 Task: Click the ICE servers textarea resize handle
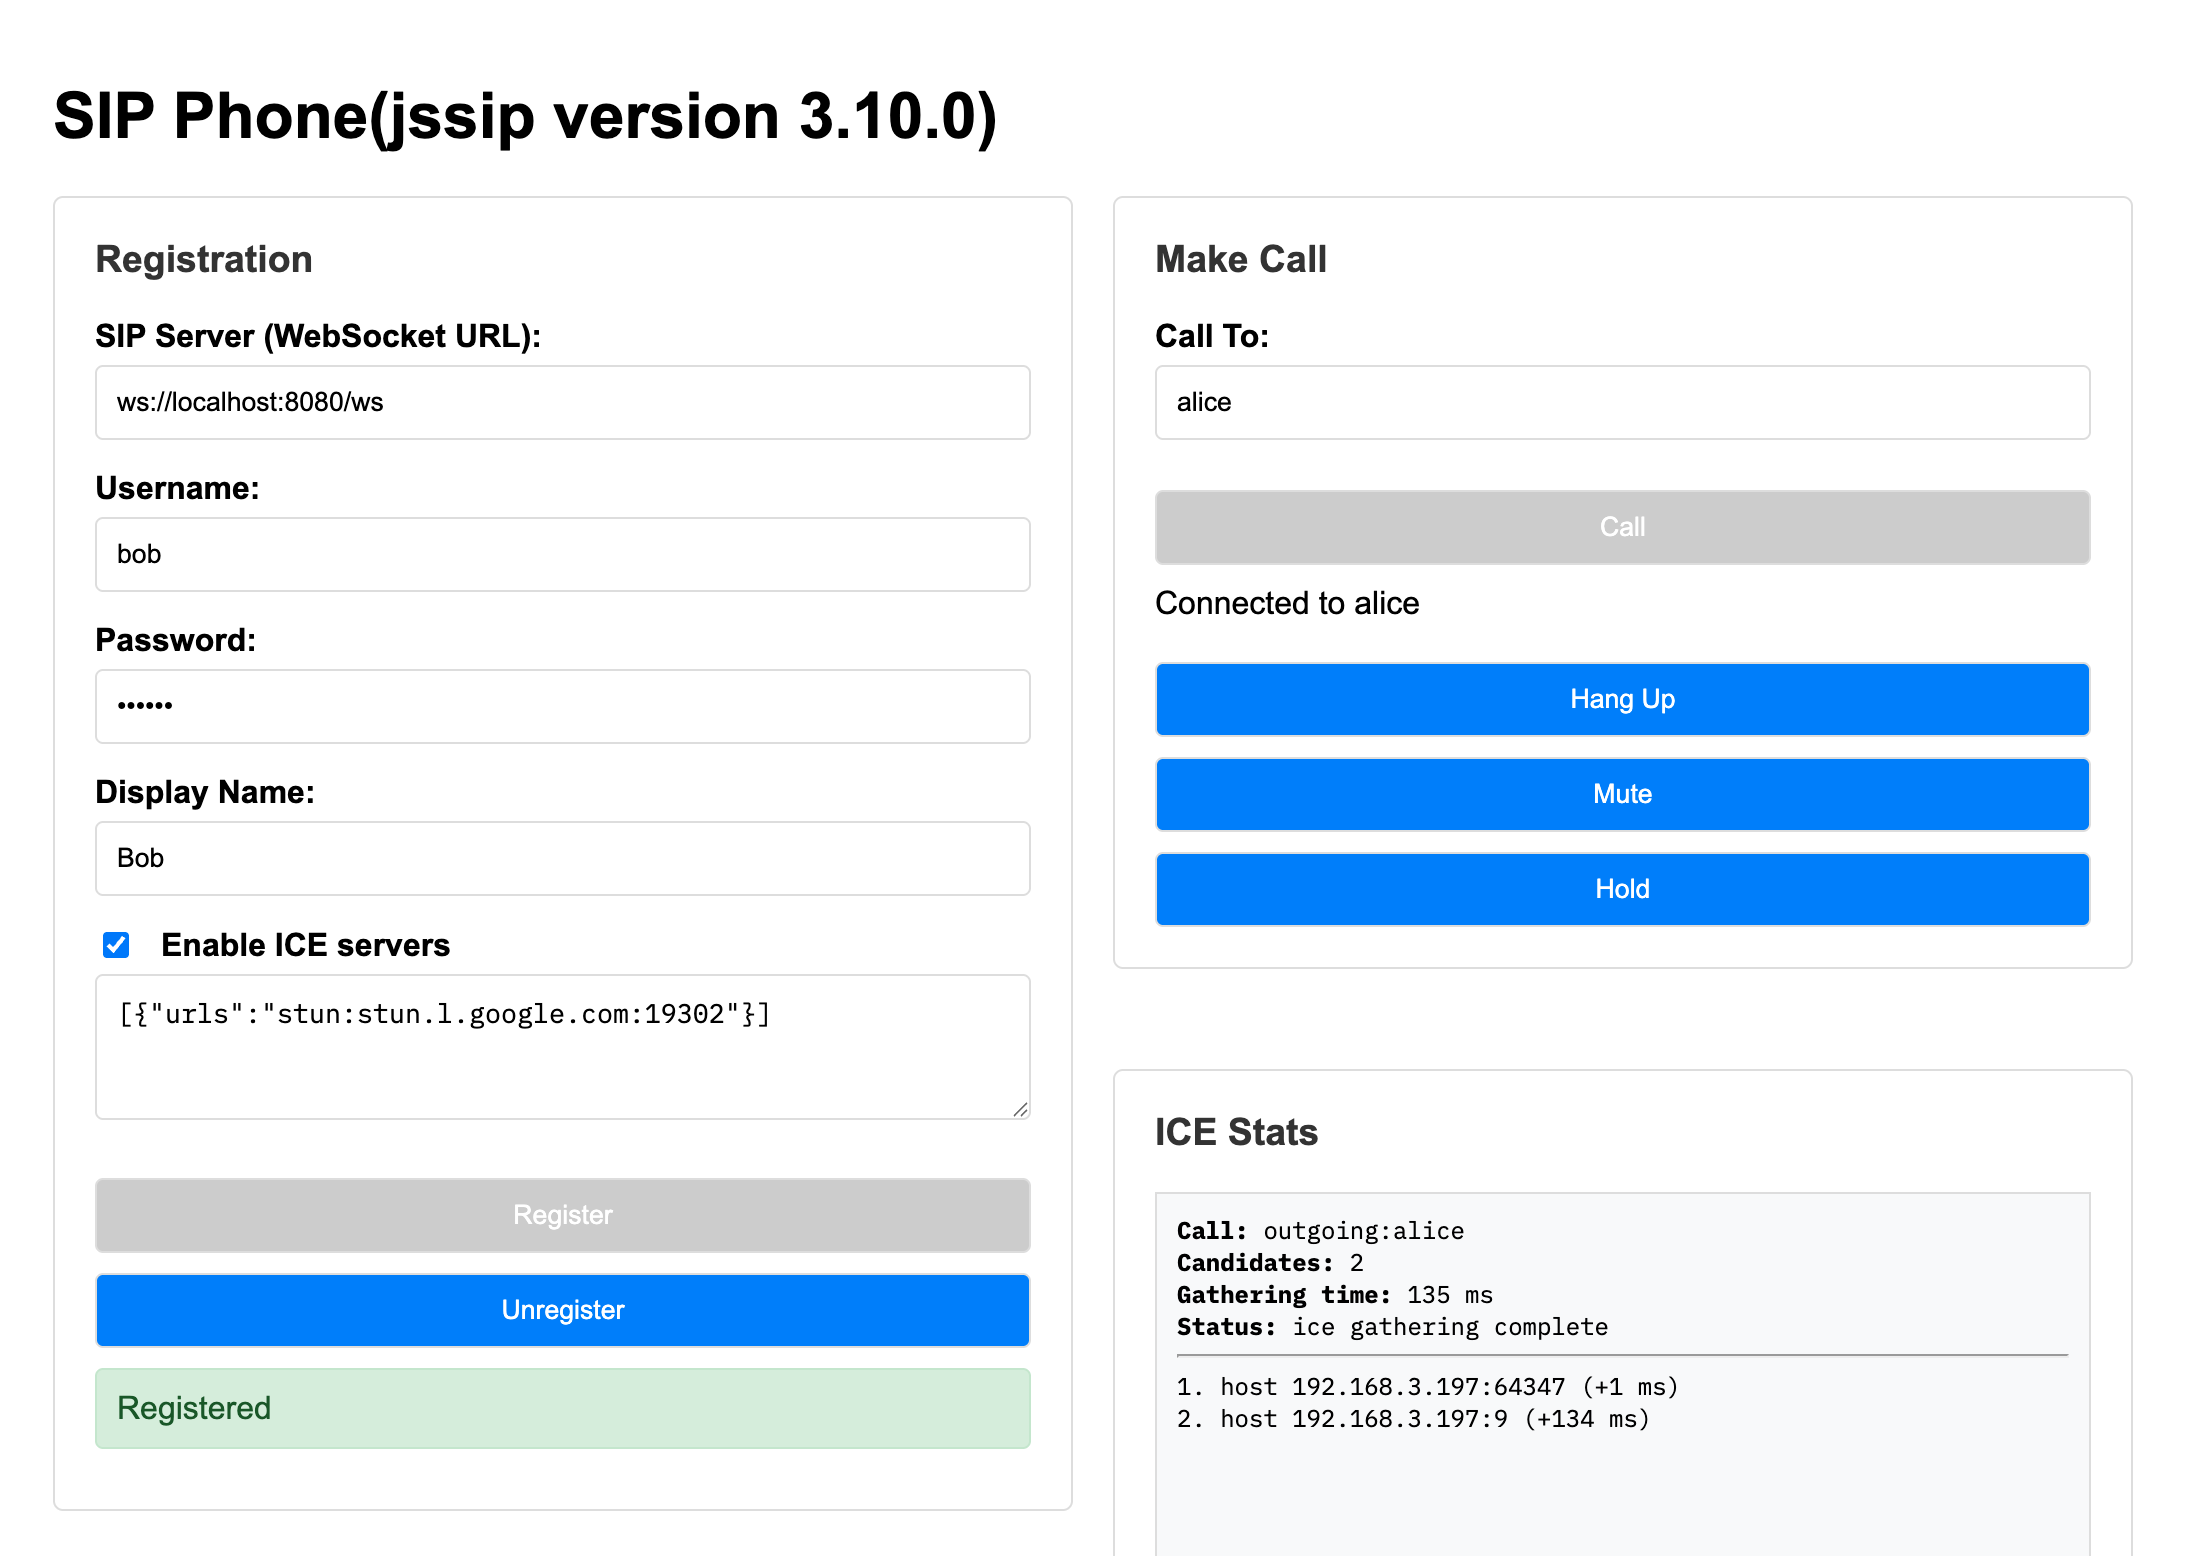(x=1020, y=1109)
